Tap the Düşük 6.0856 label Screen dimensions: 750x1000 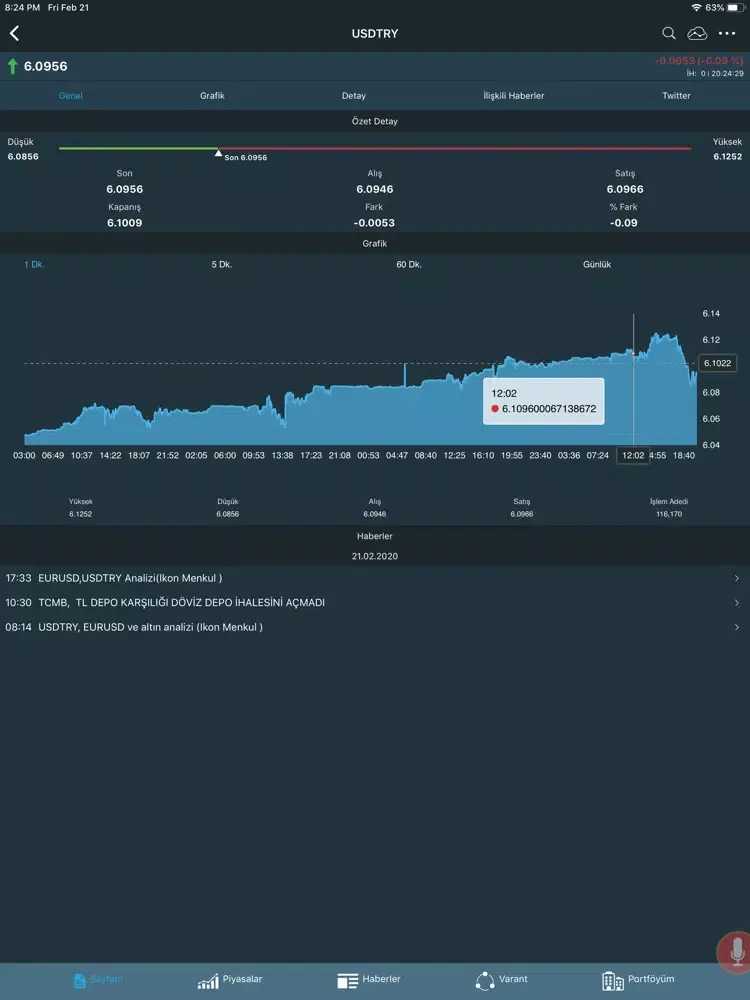(x=23, y=149)
